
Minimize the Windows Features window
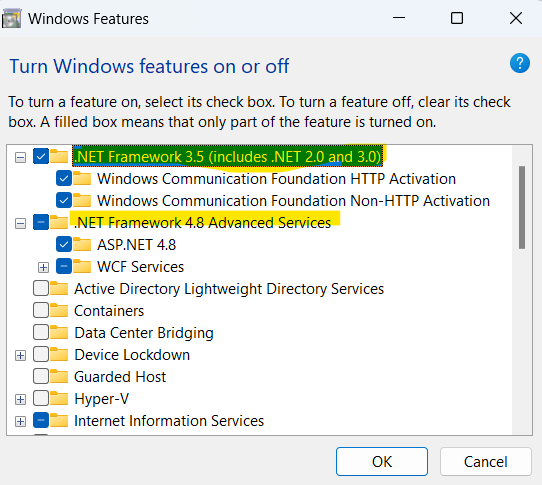tap(399, 18)
